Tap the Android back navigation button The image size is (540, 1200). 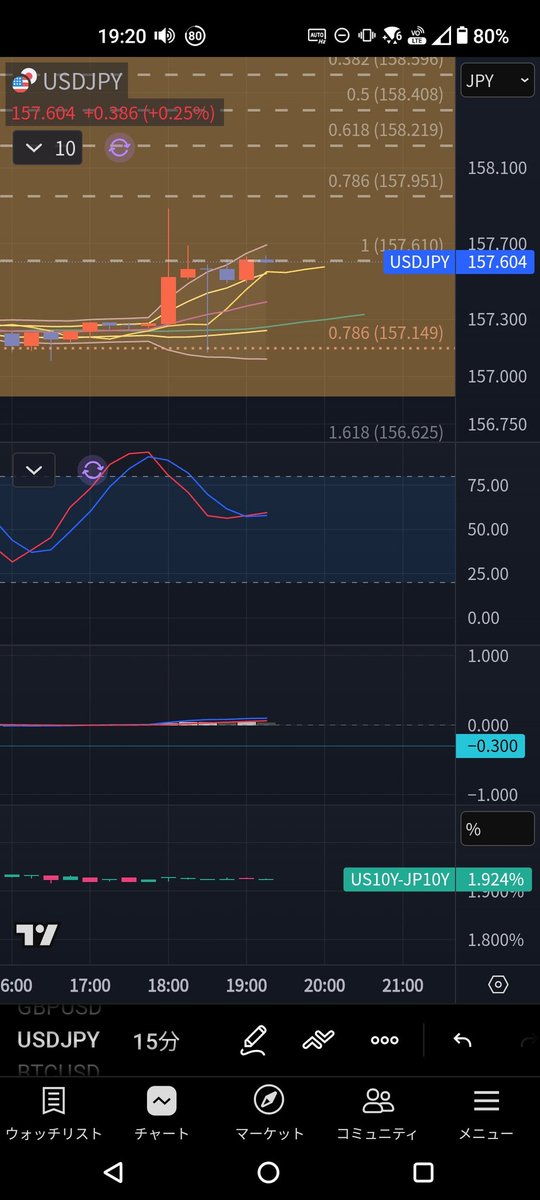pyautogui.click(x=113, y=1172)
